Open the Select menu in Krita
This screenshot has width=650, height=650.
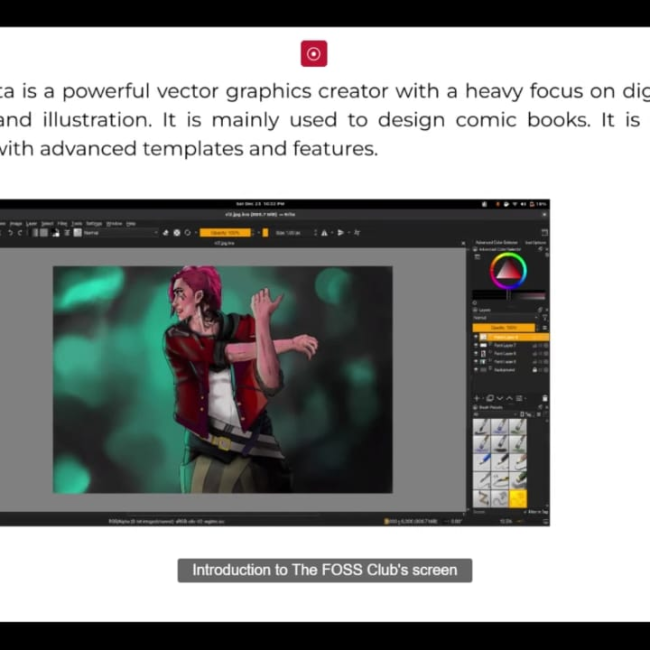point(47,223)
